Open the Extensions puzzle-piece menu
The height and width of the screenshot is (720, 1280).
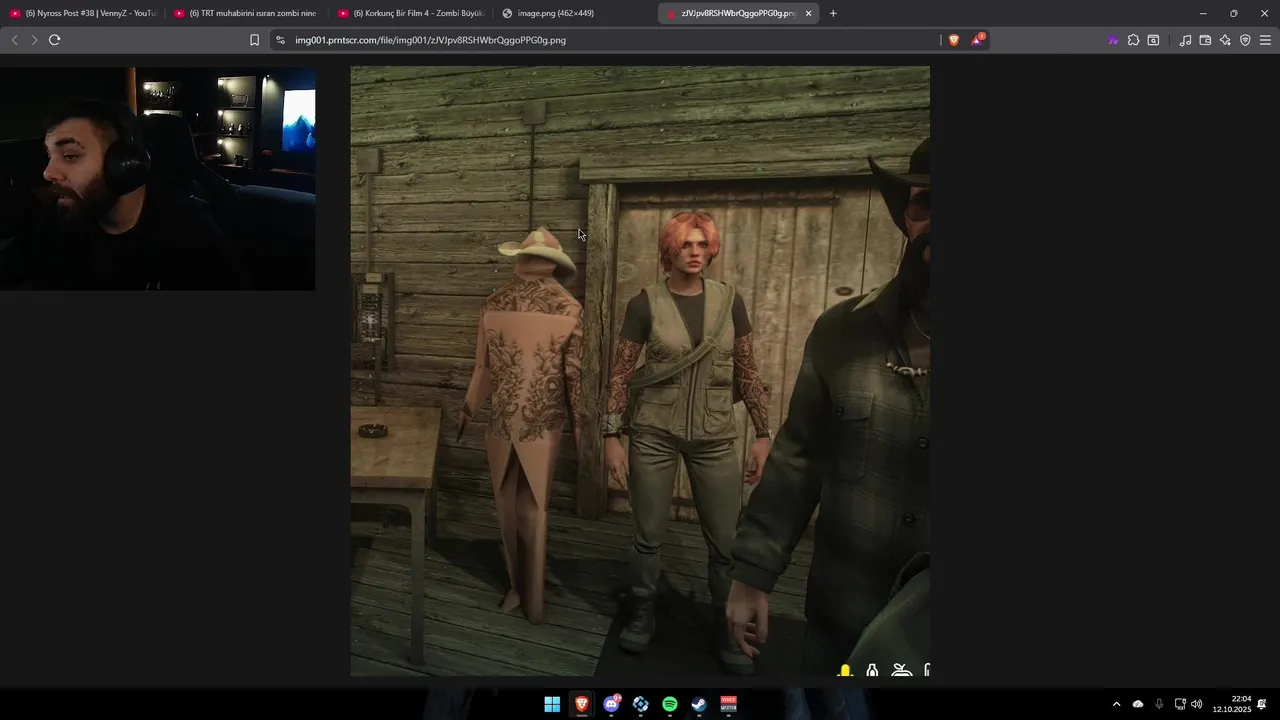[x=1133, y=40]
